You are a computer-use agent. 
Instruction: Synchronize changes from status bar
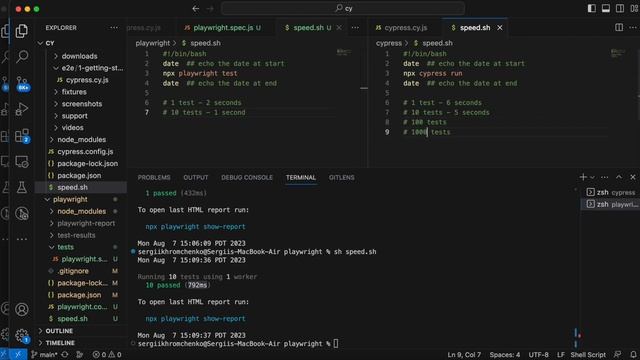click(x=65, y=355)
